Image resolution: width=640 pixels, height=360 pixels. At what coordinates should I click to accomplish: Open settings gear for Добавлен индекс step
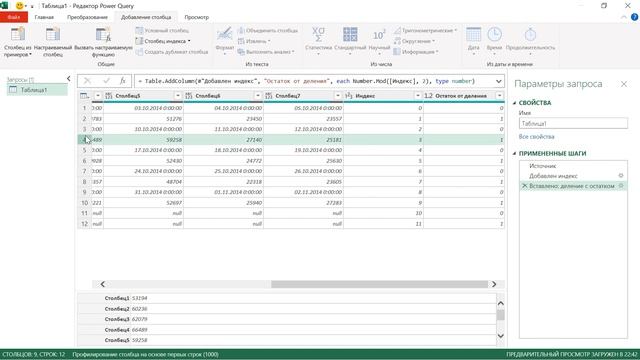point(621,176)
